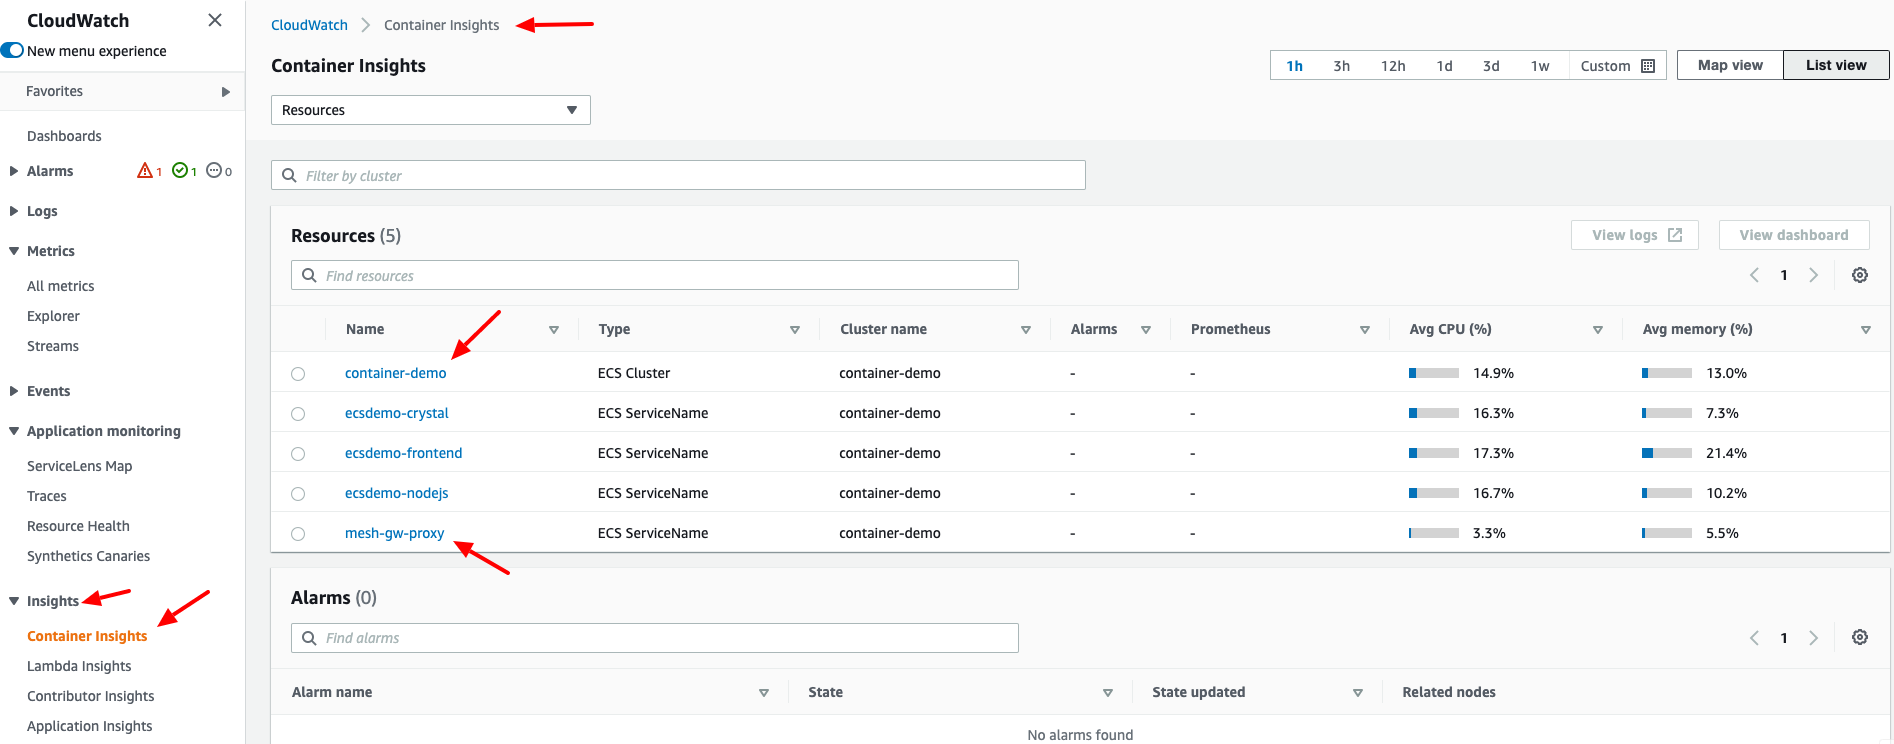Select the container-demo row radio button

coord(298,374)
